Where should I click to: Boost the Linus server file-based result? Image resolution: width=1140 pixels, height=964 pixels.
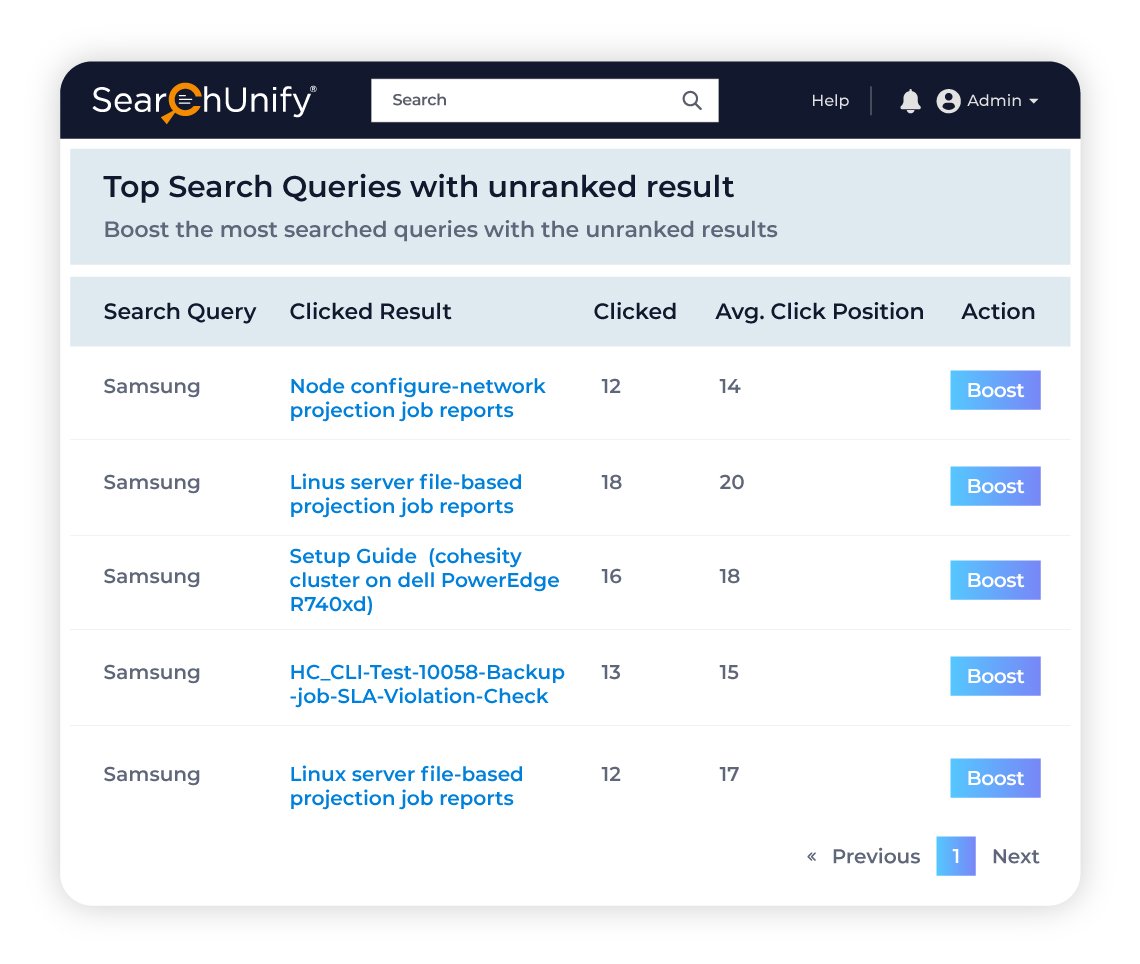995,486
